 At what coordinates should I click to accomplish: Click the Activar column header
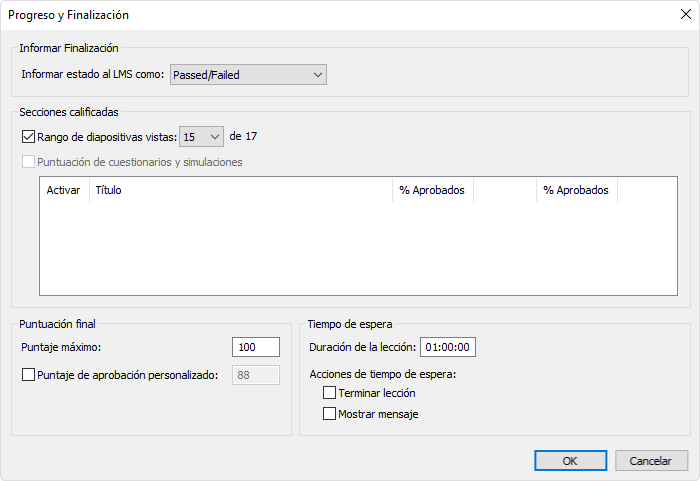(x=64, y=190)
